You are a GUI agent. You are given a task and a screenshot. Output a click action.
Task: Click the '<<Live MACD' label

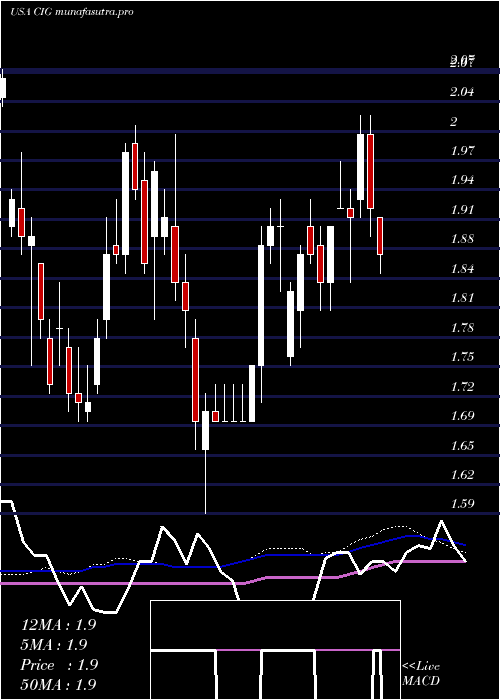click(421, 674)
